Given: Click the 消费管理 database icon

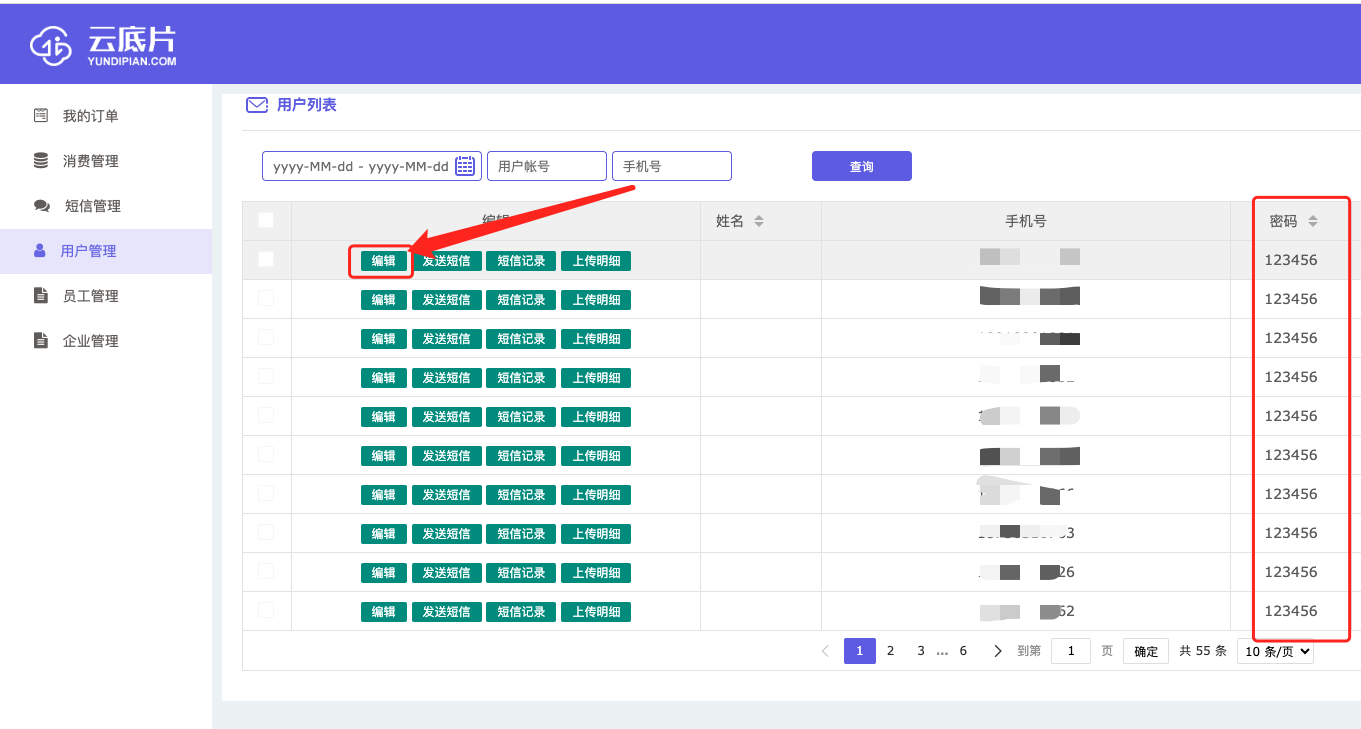Looking at the screenshot, I should pyautogui.click(x=41, y=161).
